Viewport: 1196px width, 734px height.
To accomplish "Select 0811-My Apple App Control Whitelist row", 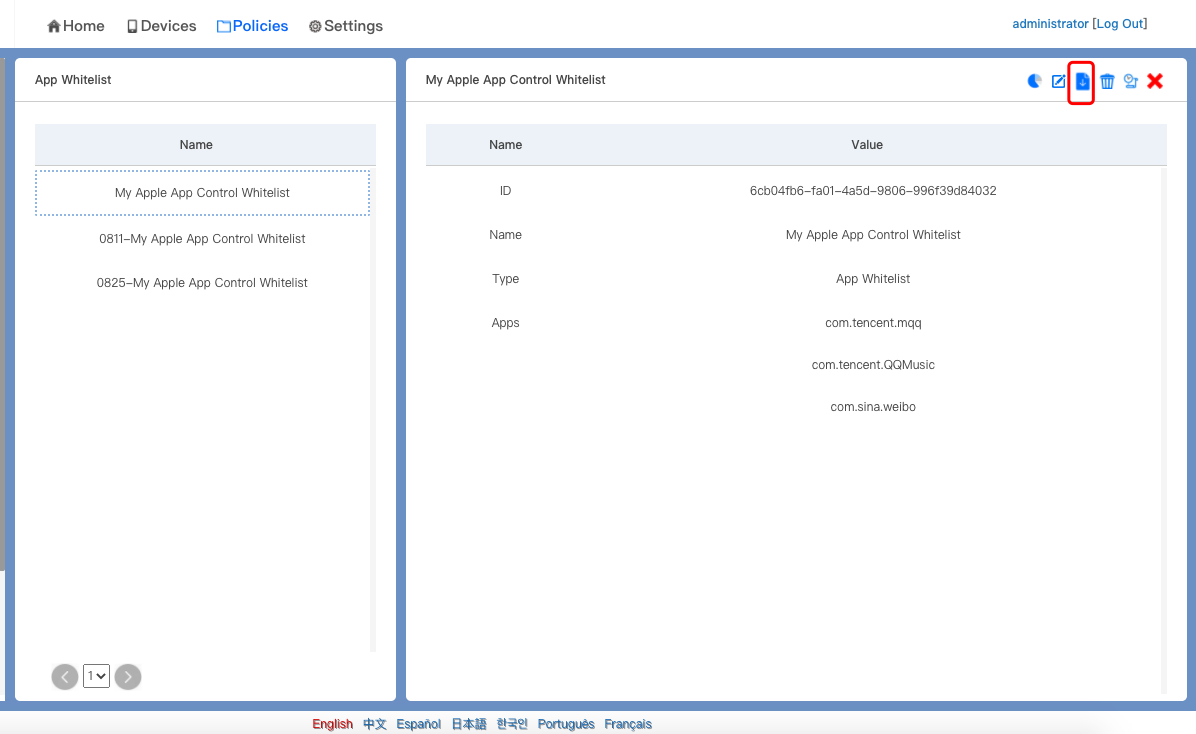I will tap(202, 239).
